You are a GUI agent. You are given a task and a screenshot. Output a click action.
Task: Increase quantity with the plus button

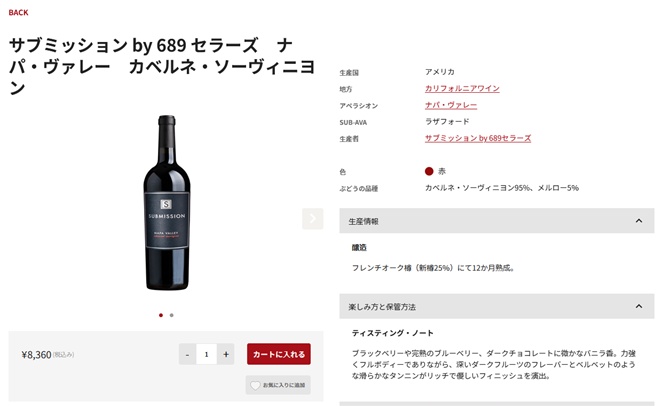[226, 354]
